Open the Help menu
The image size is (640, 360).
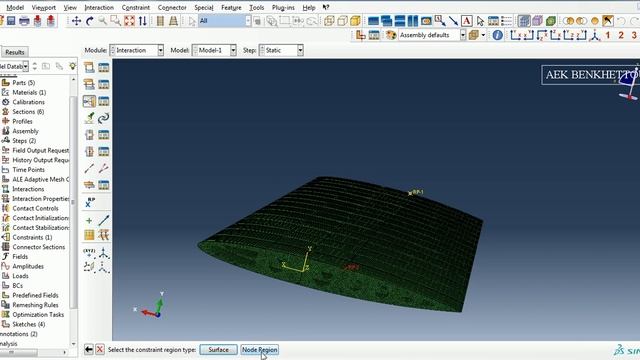[309, 7]
